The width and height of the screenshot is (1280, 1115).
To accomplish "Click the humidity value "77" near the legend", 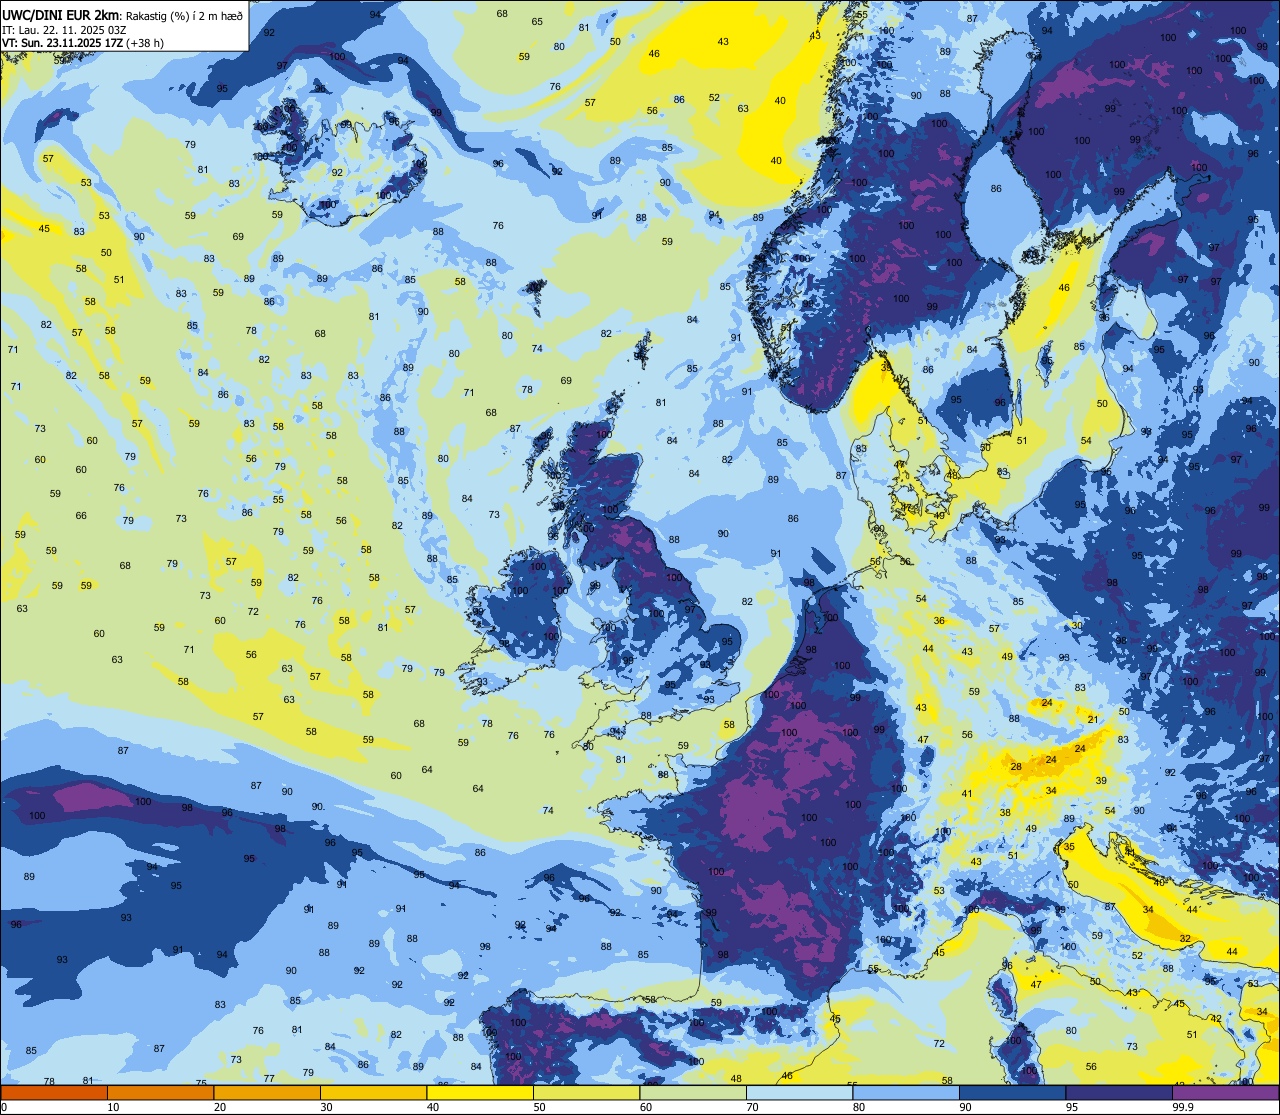I will (269, 1078).
